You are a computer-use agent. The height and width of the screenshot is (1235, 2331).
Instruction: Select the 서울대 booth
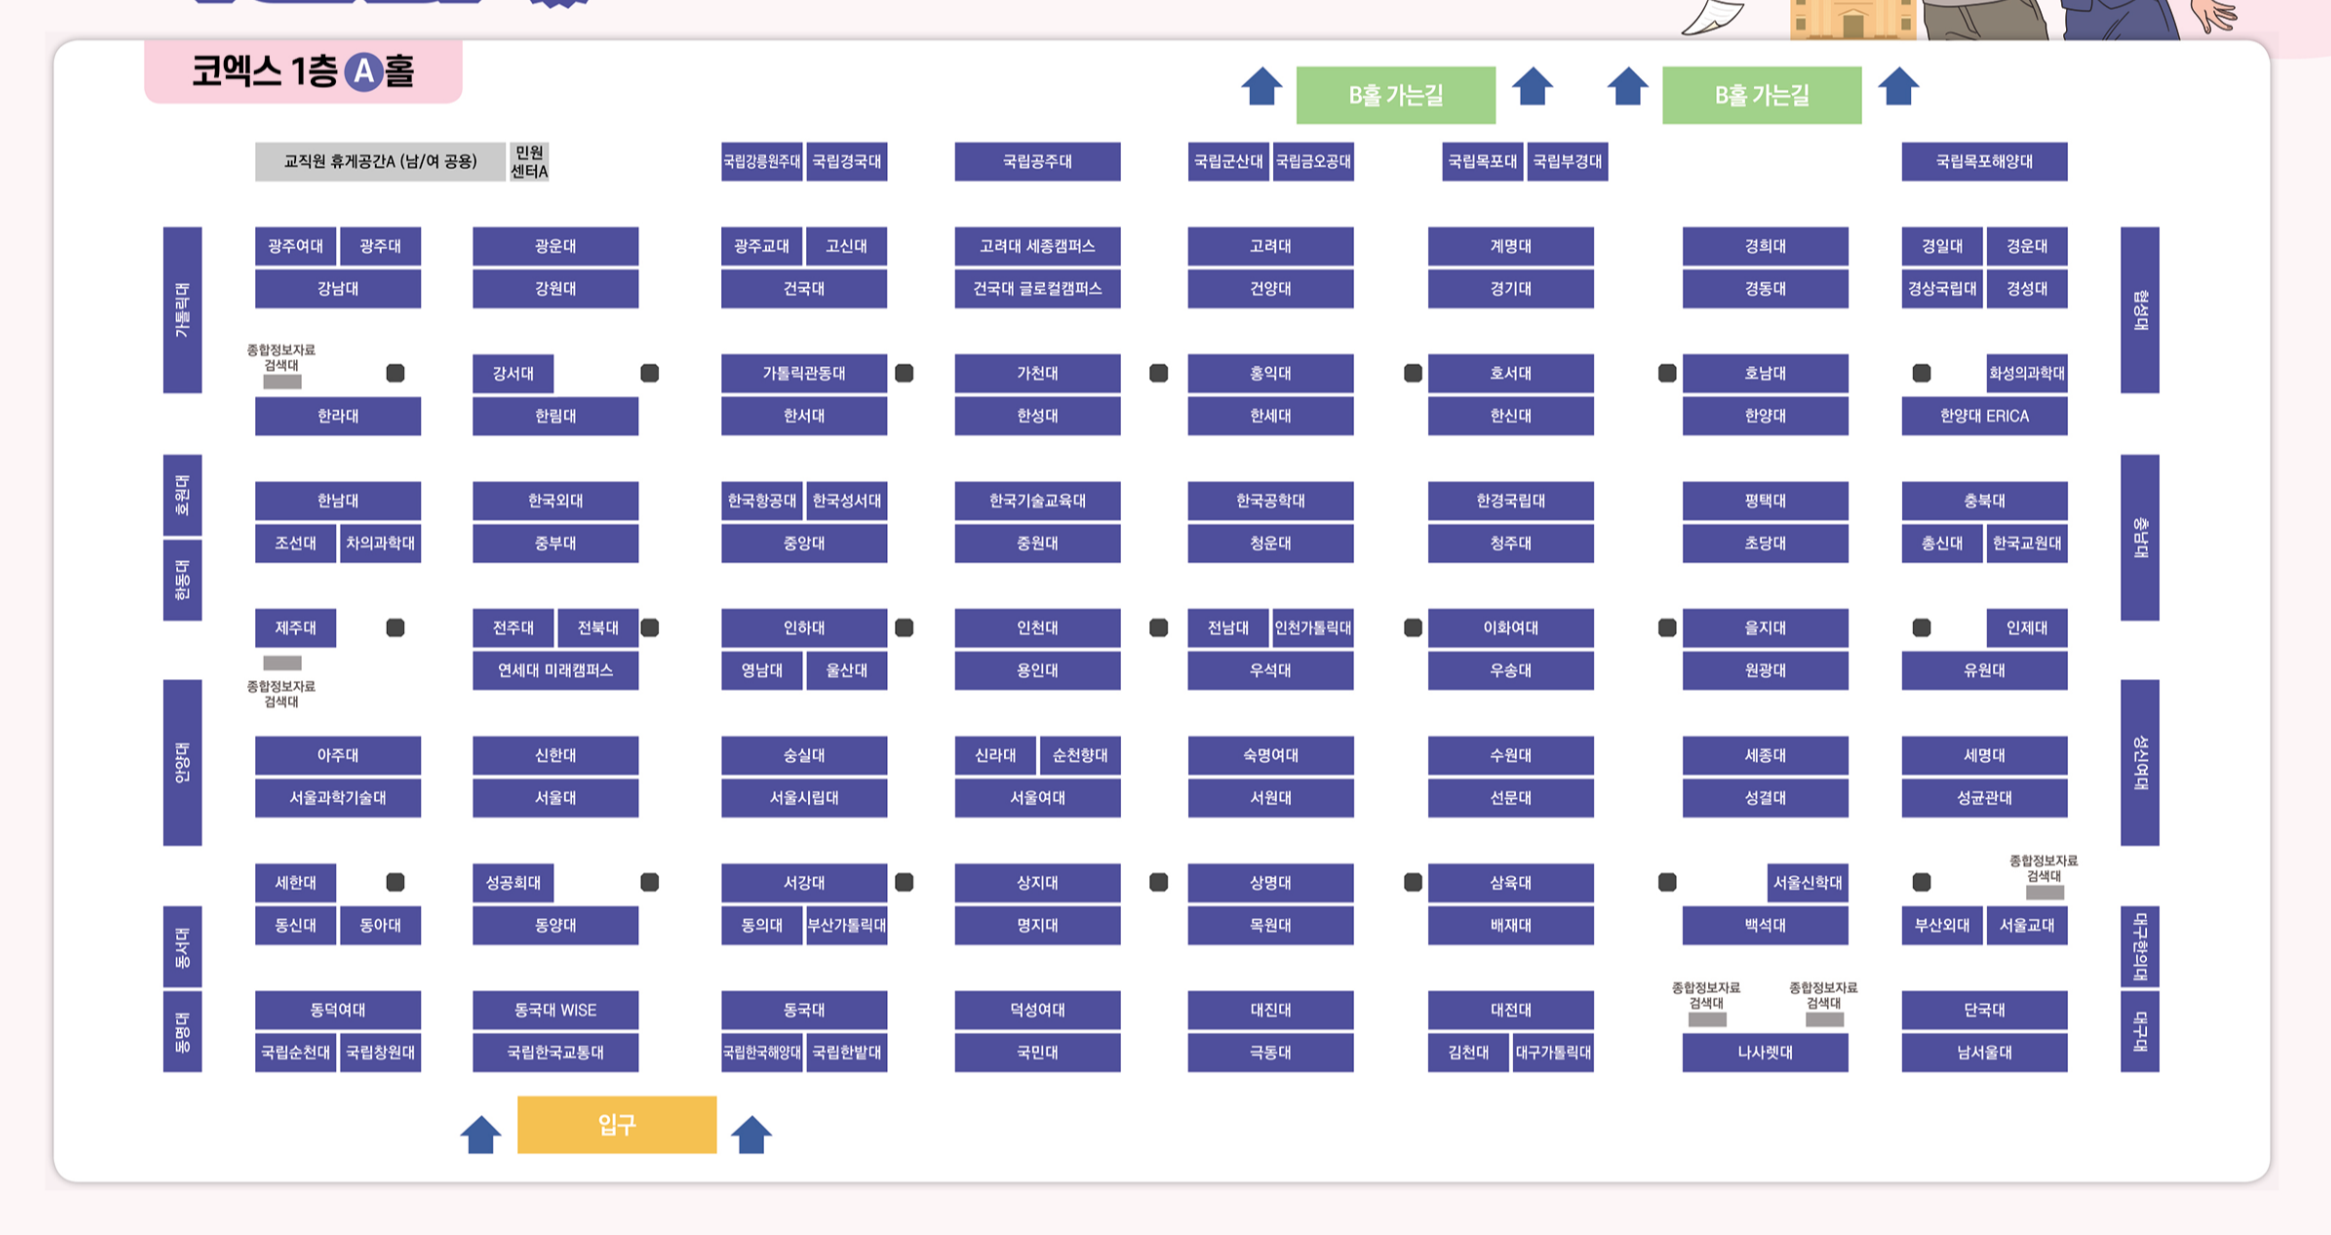pyautogui.click(x=555, y=798)
